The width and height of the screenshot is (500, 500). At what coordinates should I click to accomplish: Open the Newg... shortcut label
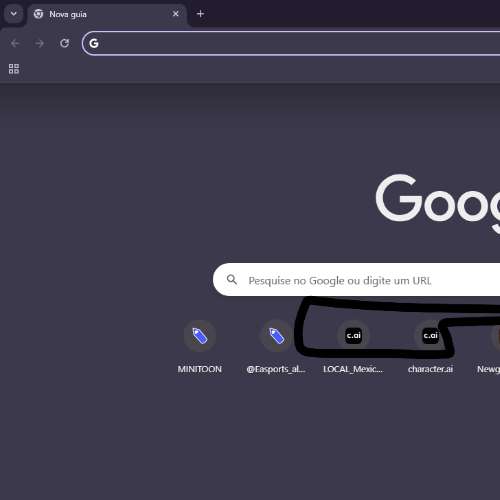(x=488, y=369)
